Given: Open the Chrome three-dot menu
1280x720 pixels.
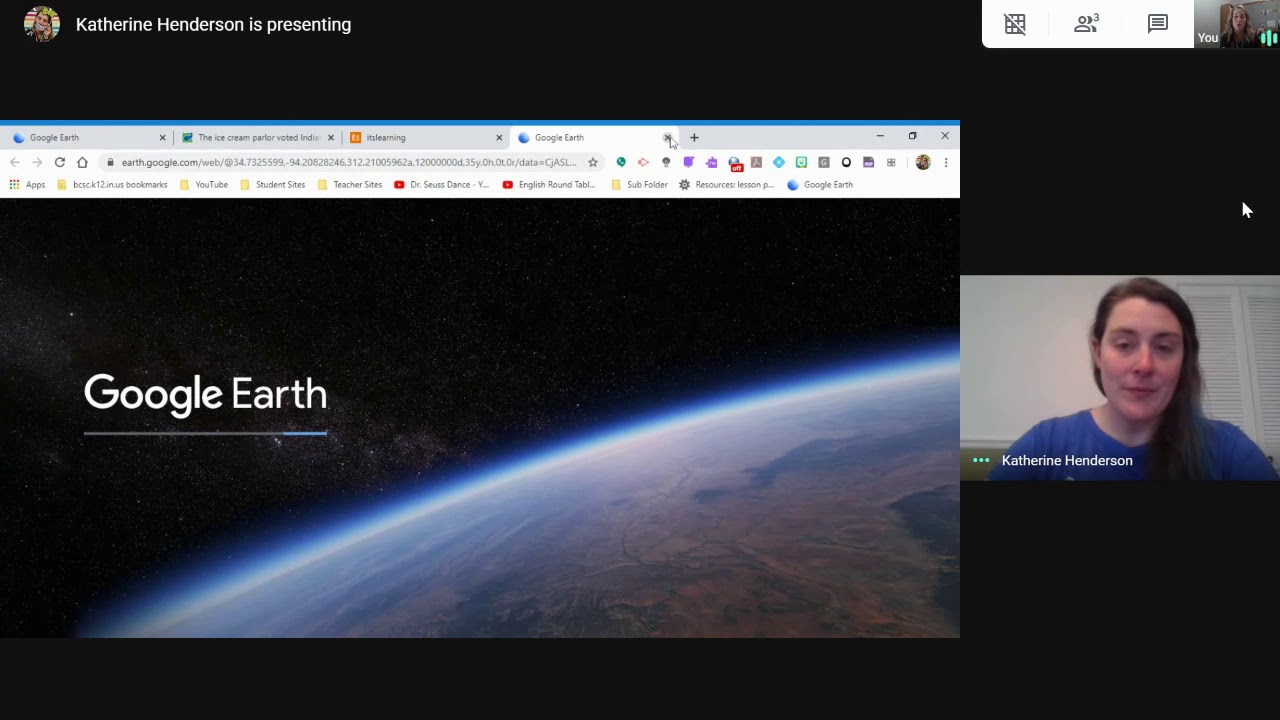Looking at the screenshot, I should [945, 162].
